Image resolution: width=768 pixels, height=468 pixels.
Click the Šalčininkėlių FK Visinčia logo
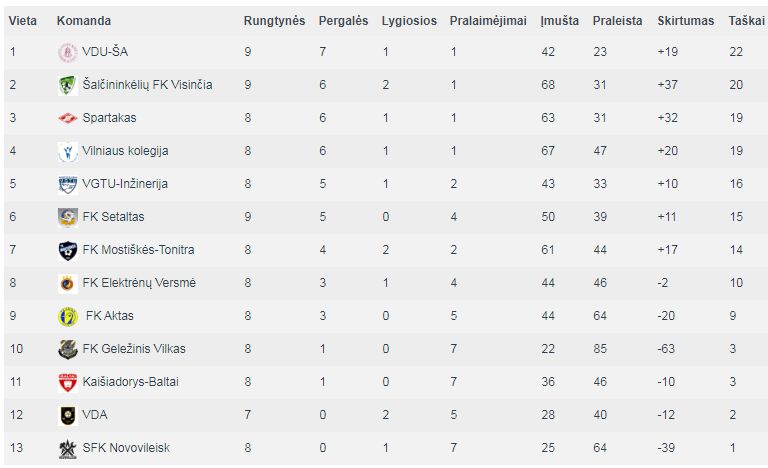tap(68, 85)
